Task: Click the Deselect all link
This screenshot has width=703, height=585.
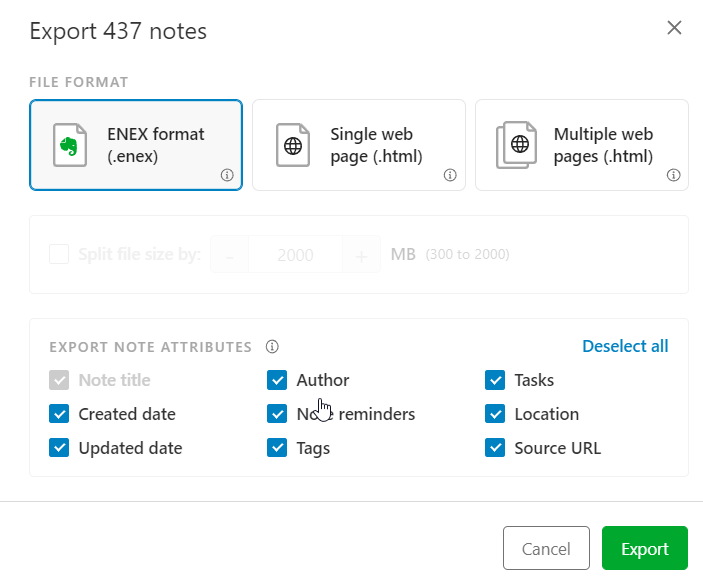Action: pos(625,346)
